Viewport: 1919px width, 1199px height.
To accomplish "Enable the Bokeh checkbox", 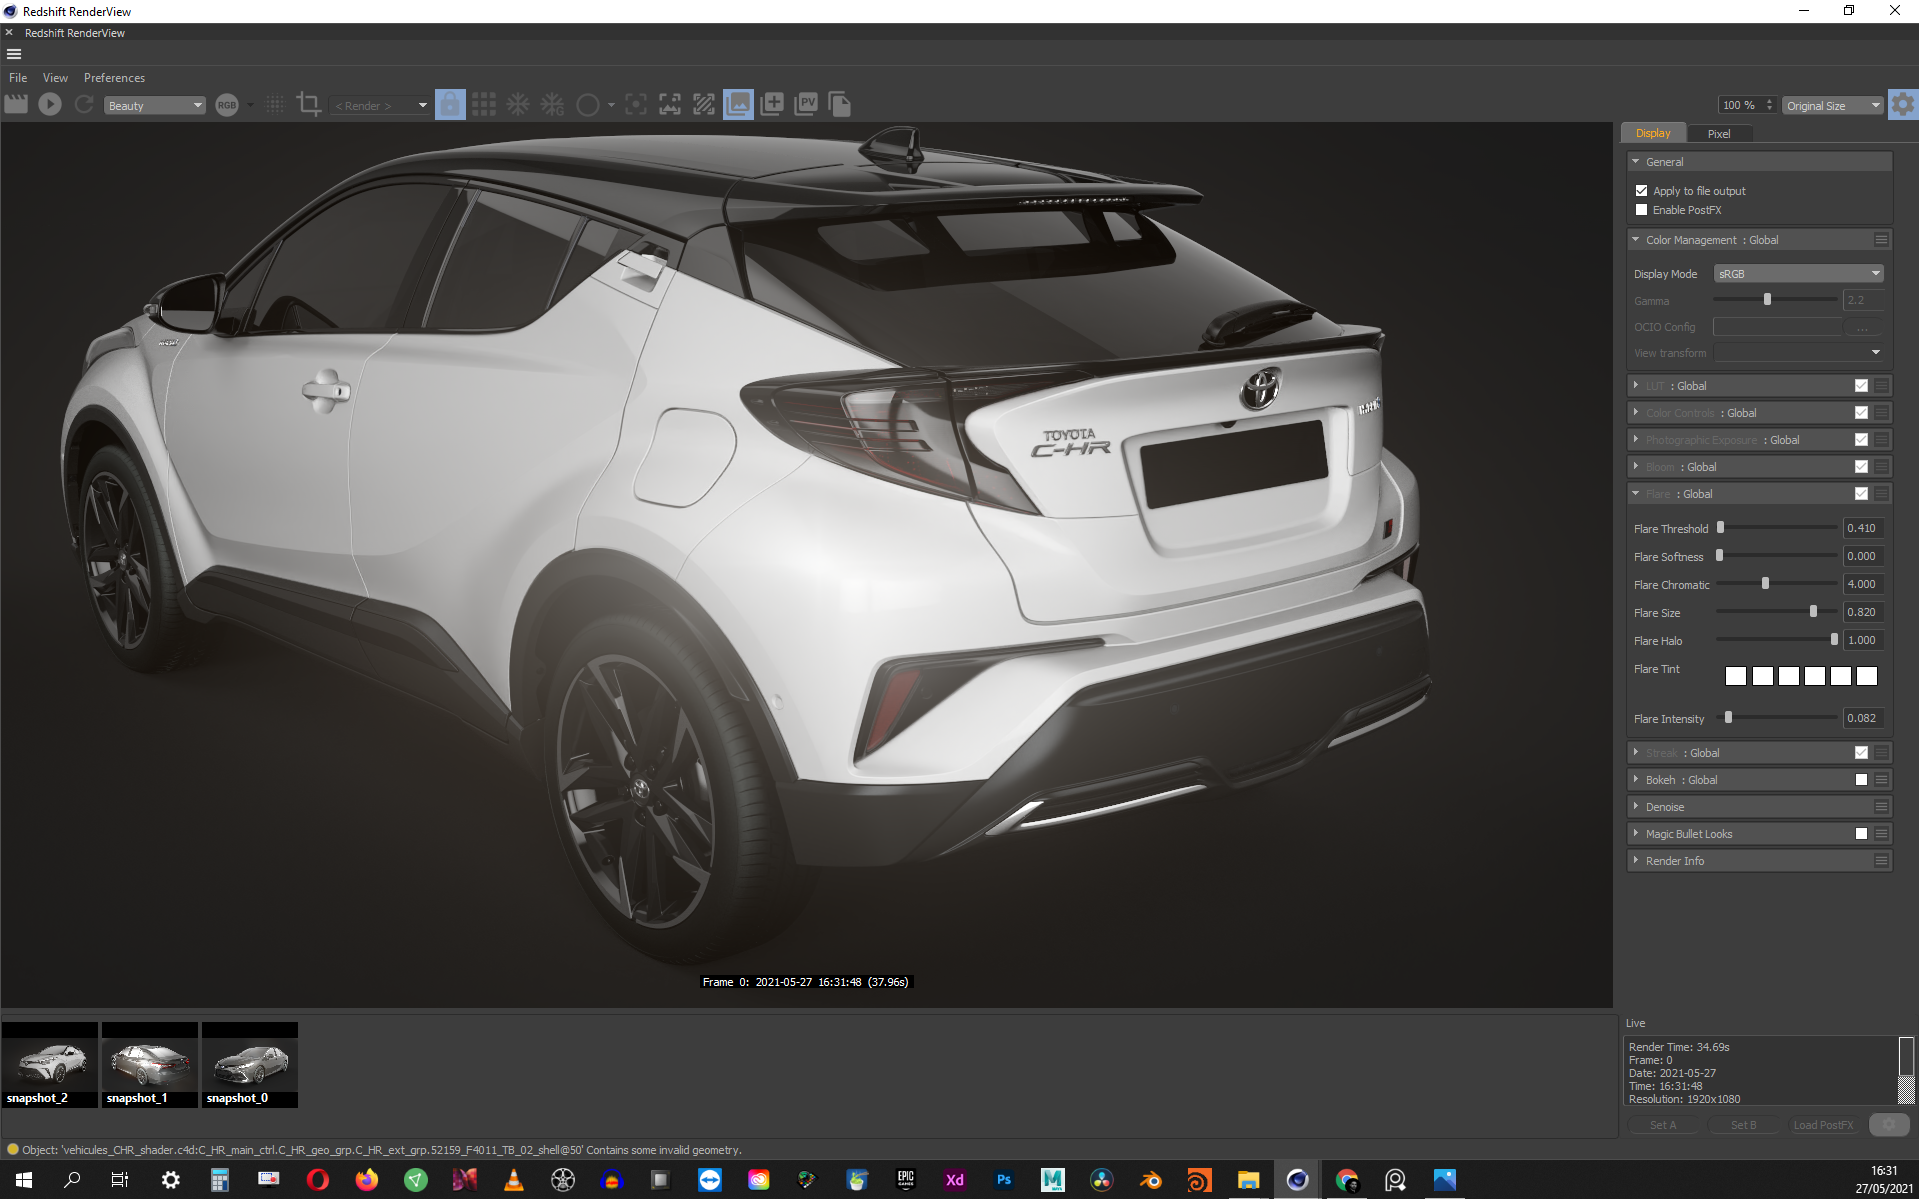I will point(1861,780).
